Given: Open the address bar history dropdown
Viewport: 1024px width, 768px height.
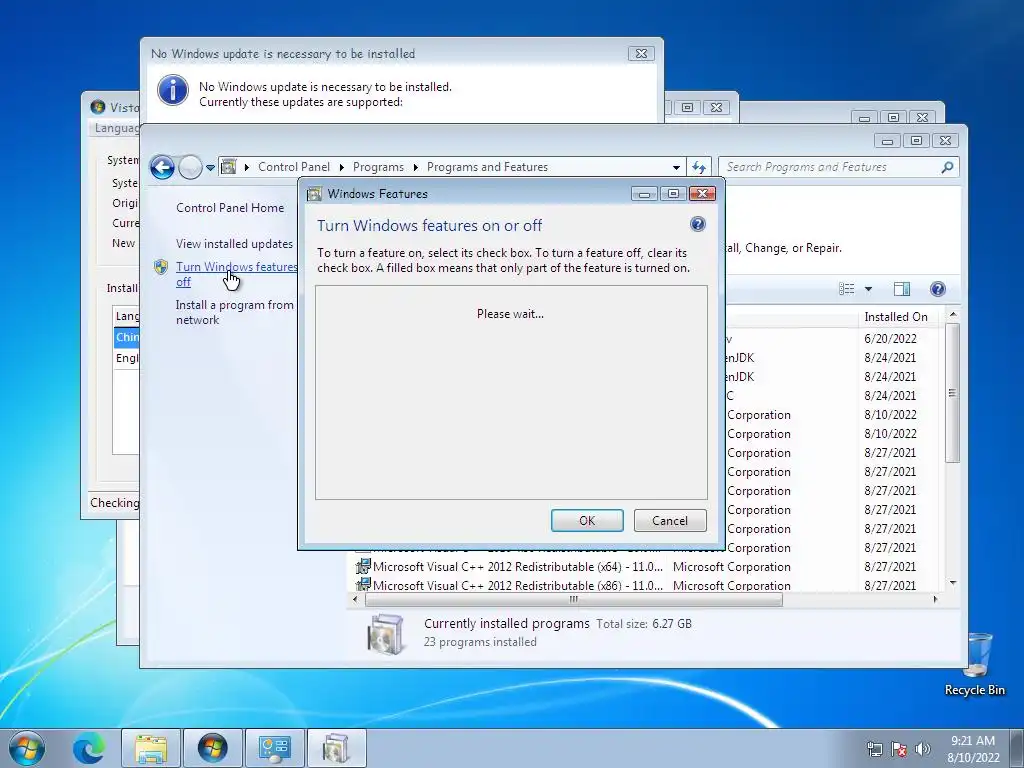Looking at the screenshot, I should coord(677,167).
